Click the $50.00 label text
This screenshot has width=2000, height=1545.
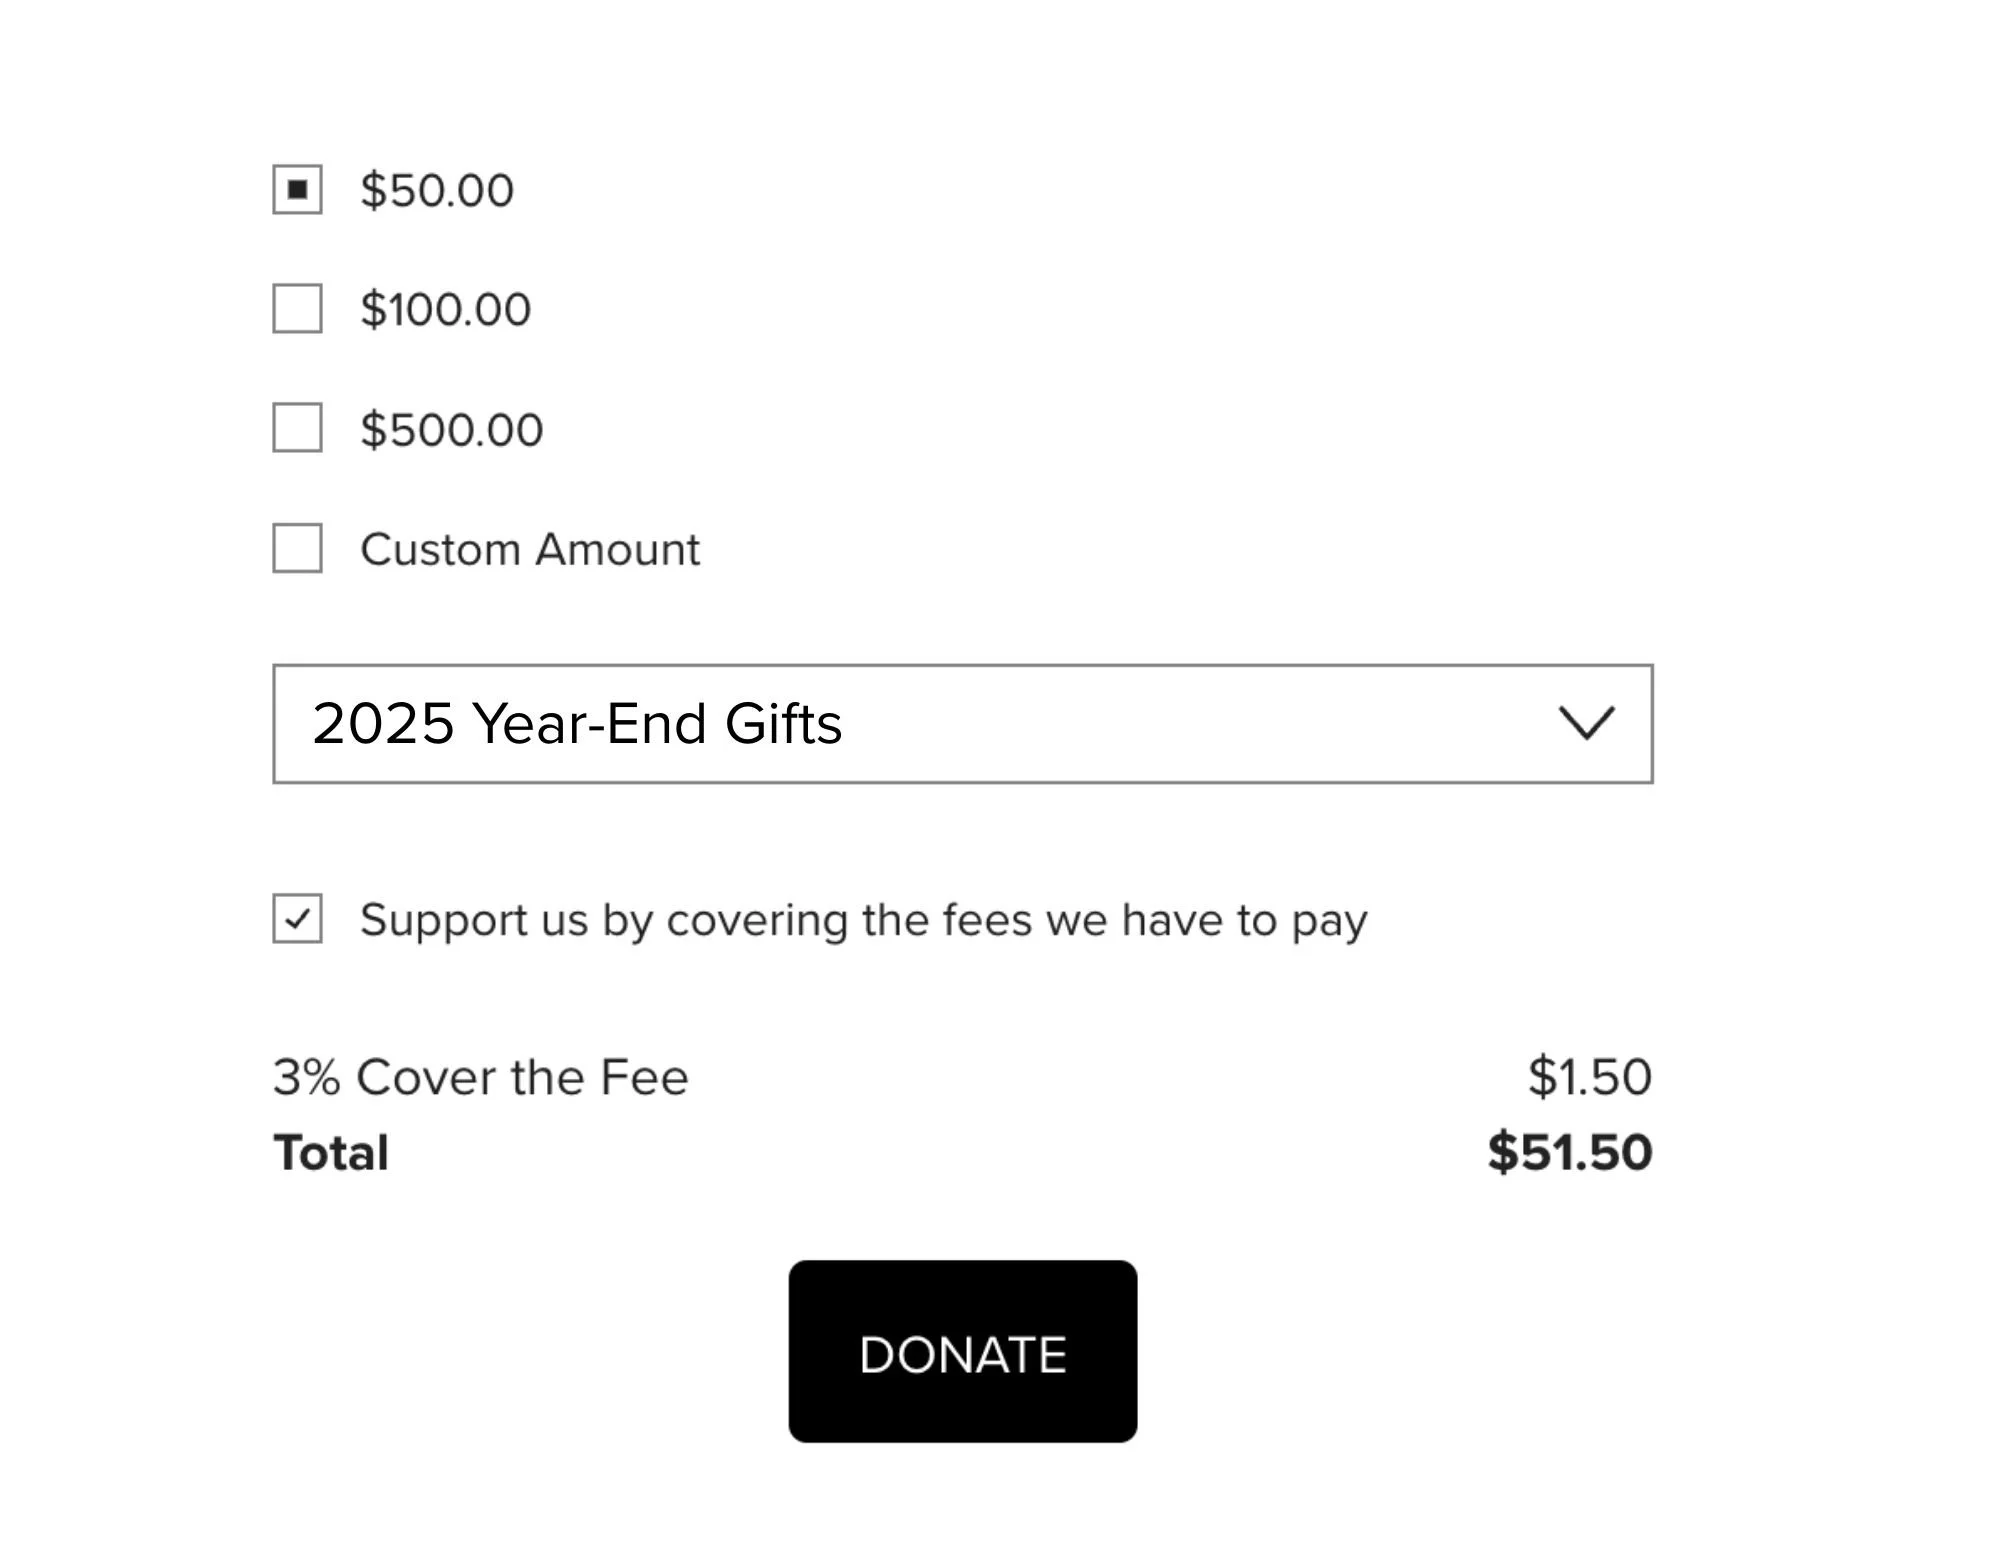click(x=437, y=190)
